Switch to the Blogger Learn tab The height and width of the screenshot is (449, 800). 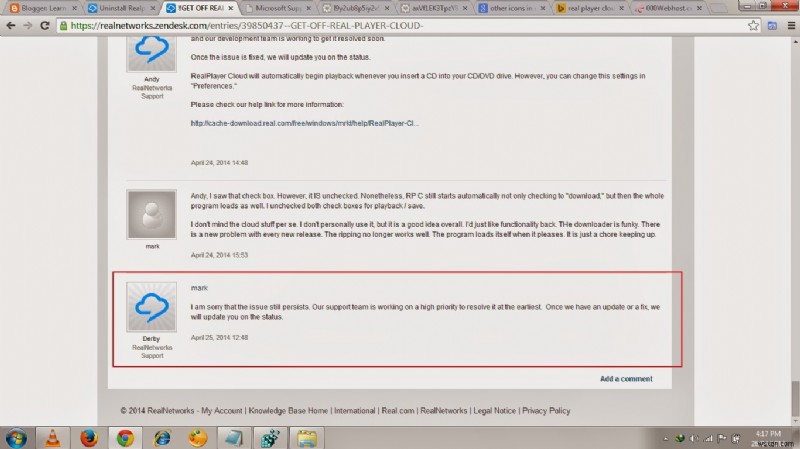(43, 8)
